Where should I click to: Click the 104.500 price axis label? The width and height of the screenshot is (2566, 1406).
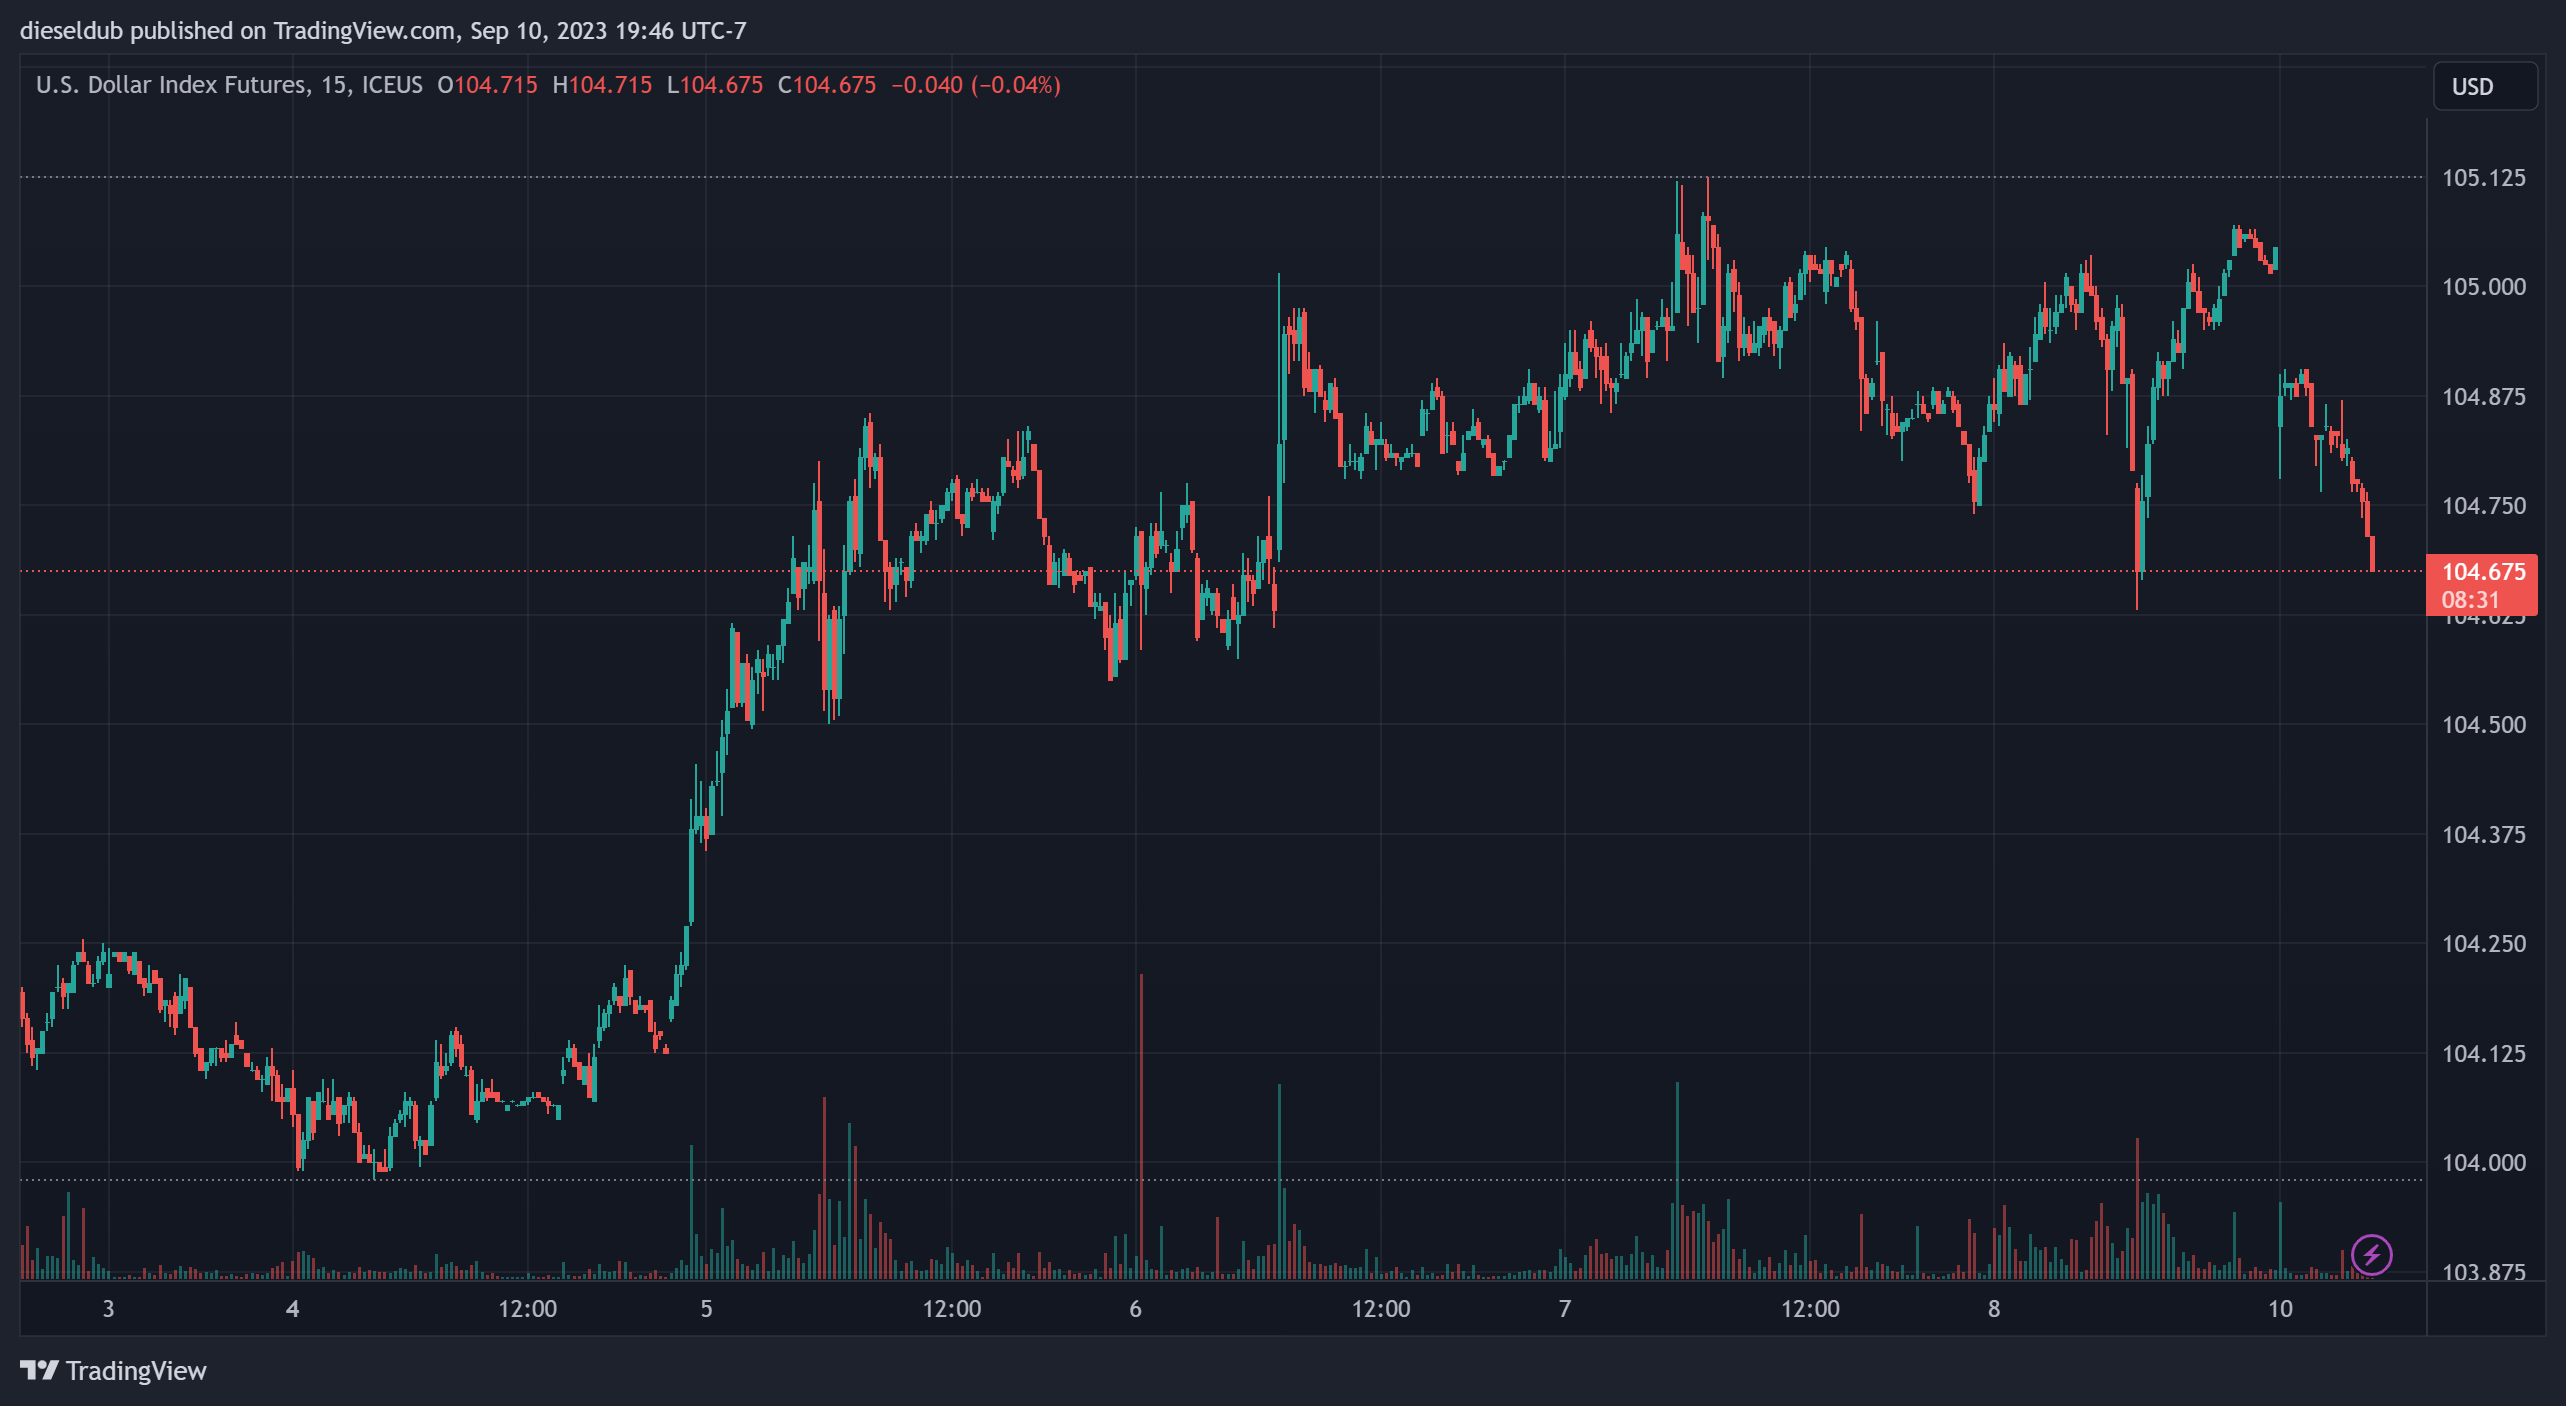tap(2483, 725)
